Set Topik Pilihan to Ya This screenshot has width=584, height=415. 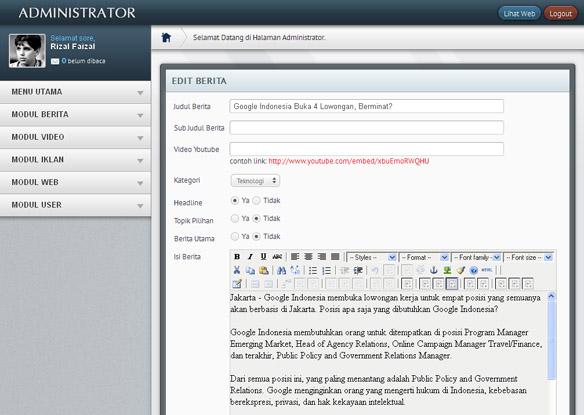pyautogui.click(x=235, y=218)
